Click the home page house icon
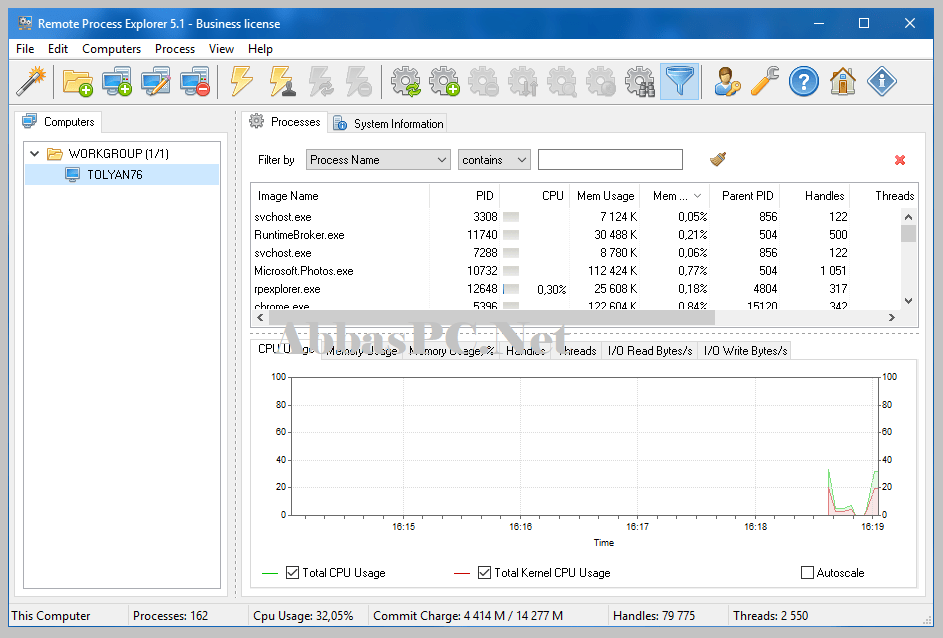 843,81
